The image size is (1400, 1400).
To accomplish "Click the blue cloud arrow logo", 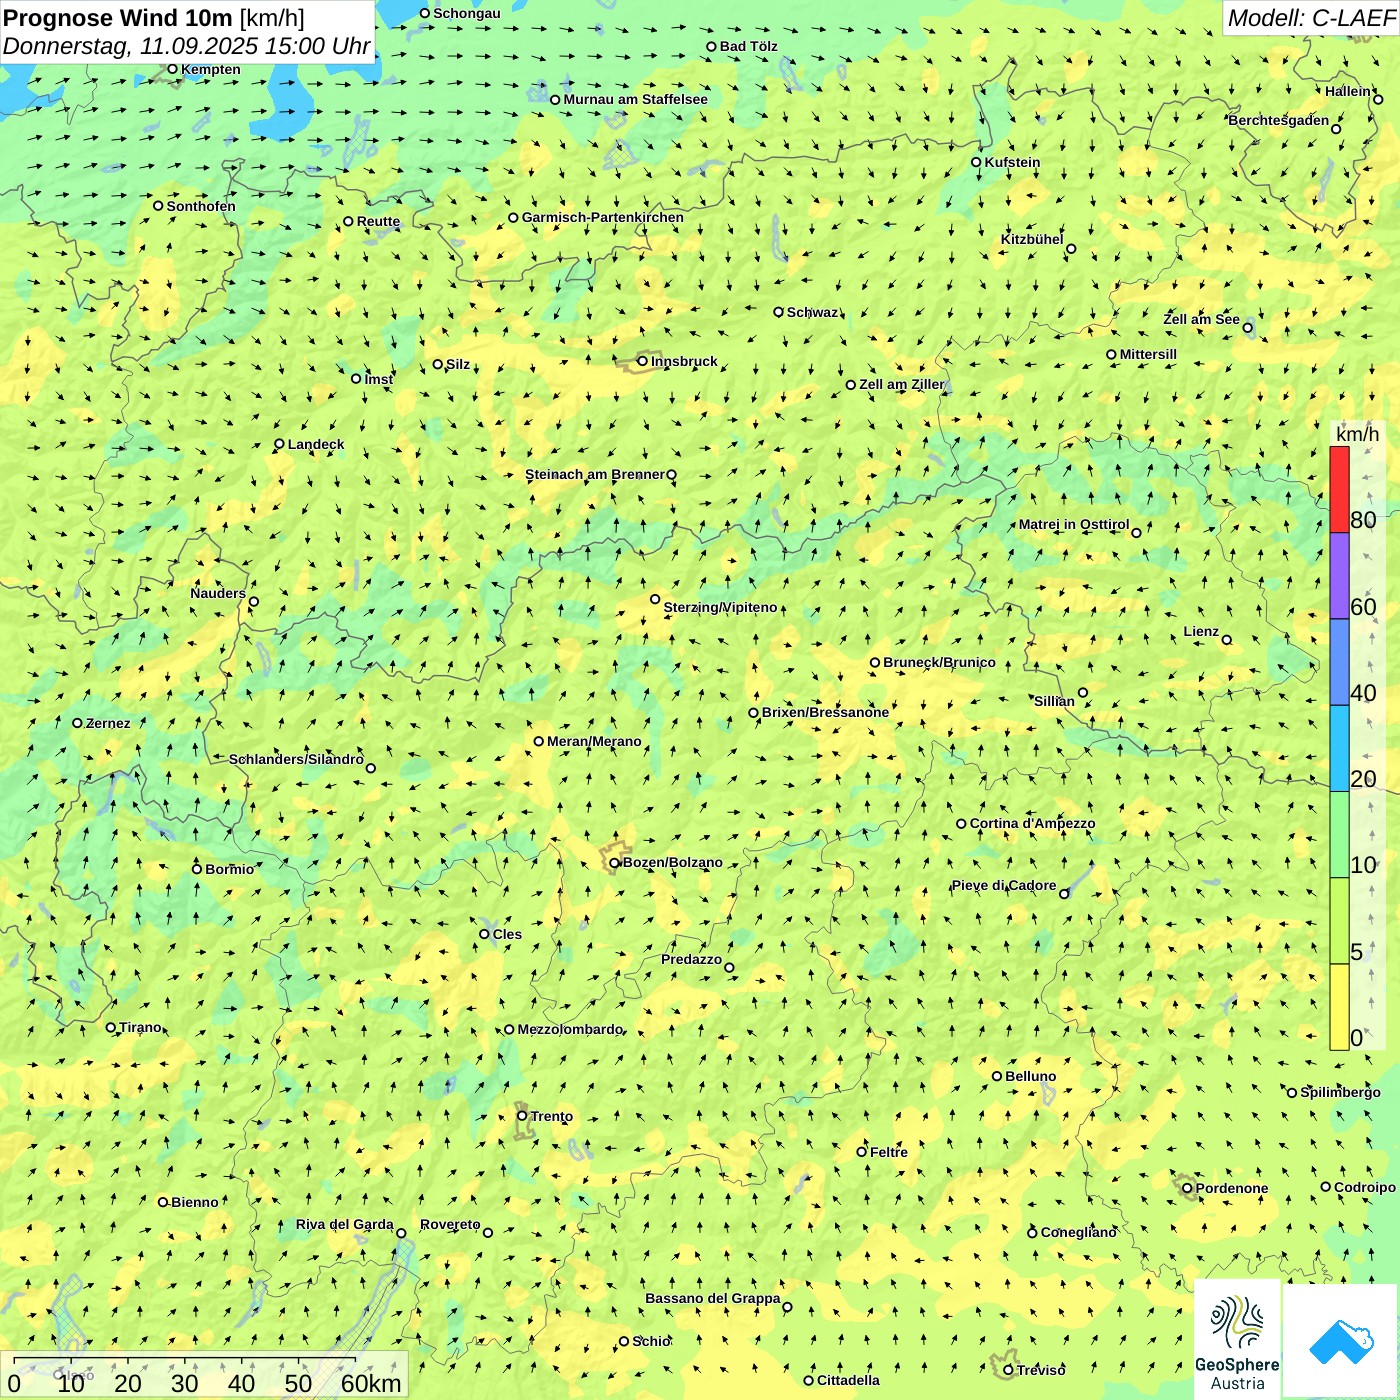I will (1341, 1340).
